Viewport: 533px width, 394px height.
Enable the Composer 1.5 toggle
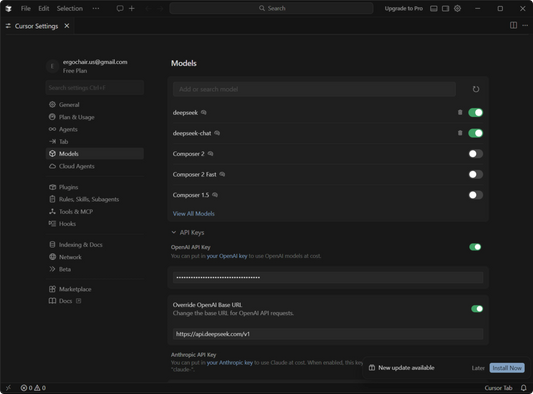point(476,195)
